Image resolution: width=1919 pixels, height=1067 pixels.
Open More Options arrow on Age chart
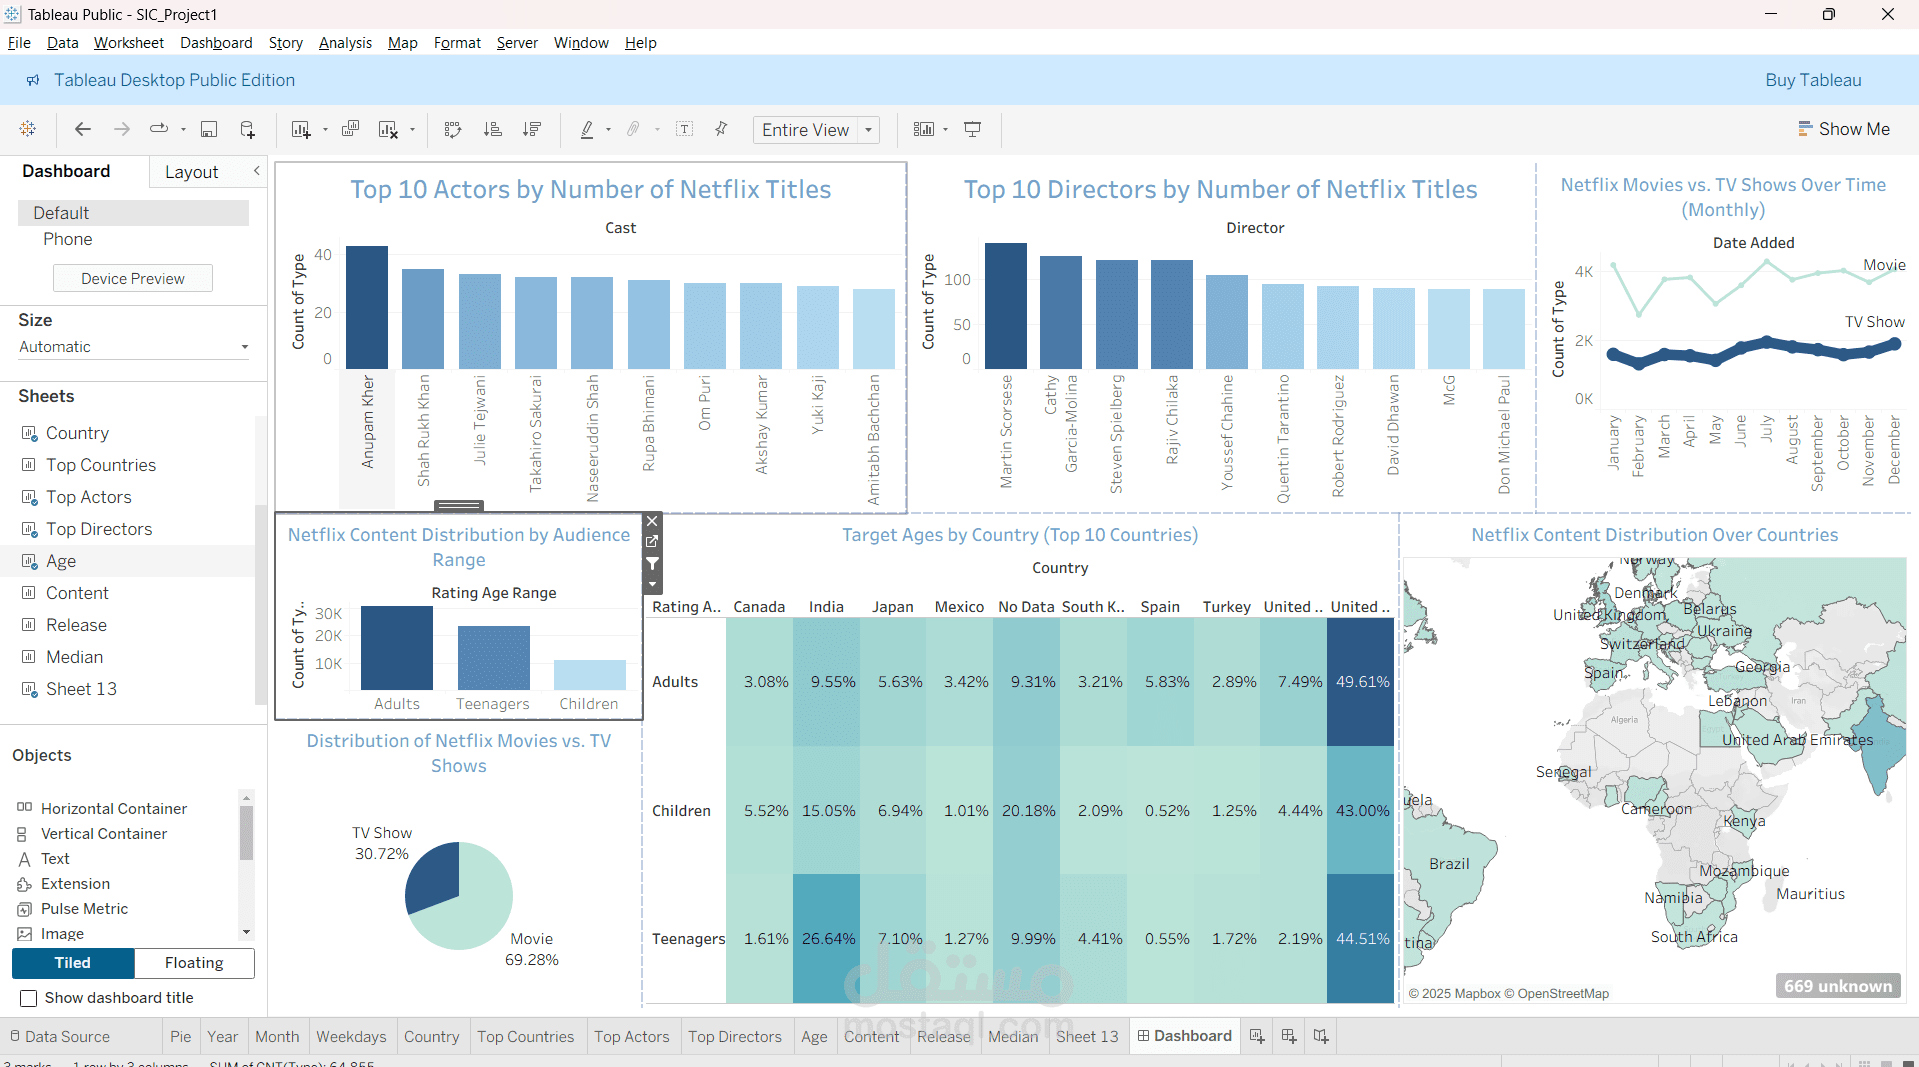click(652, 585)
